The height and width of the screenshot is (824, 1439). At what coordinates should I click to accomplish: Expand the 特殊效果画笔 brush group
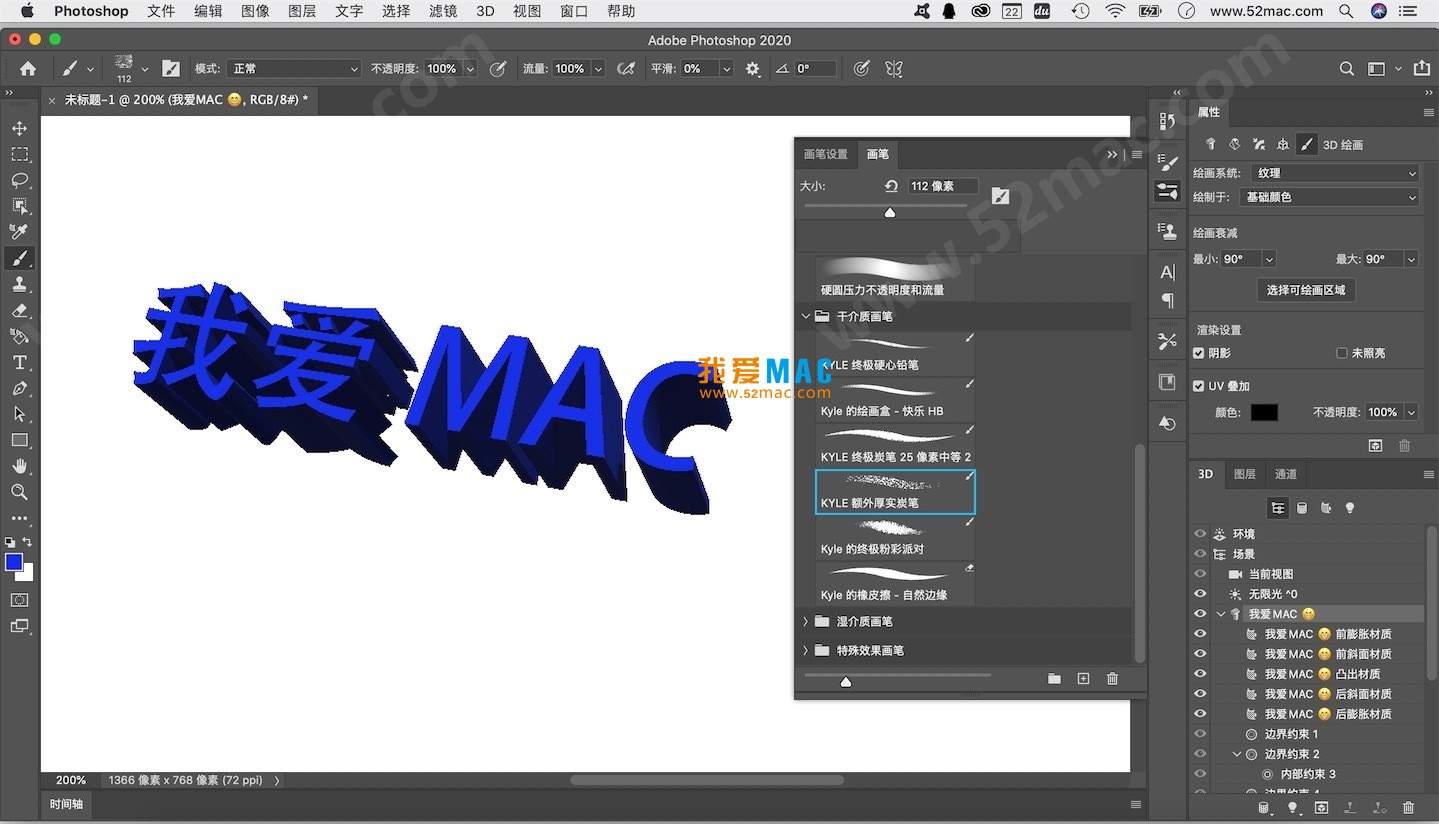pyautogui.click(x=806, y=650)
